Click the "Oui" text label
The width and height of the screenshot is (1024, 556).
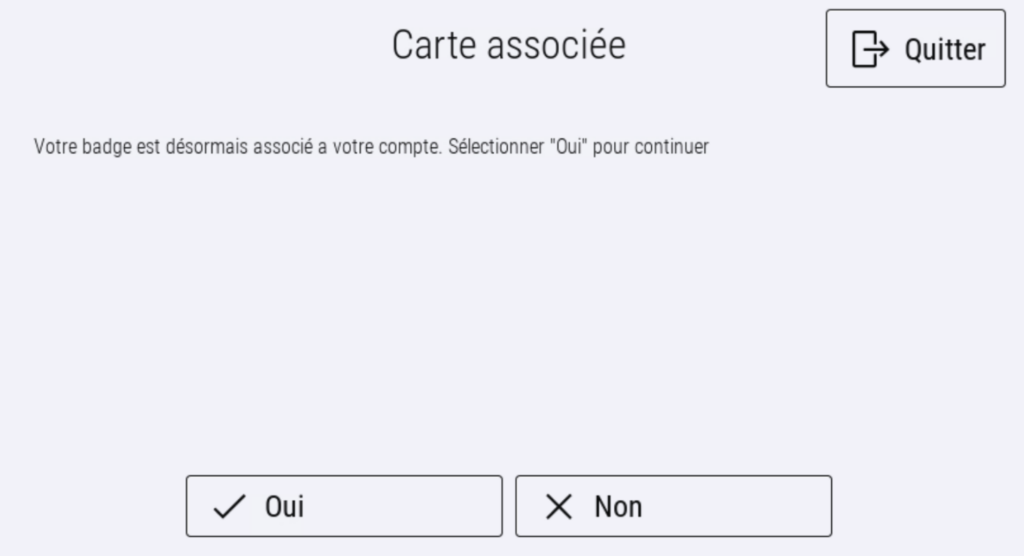pyautogui.click(x=284, y=507)
